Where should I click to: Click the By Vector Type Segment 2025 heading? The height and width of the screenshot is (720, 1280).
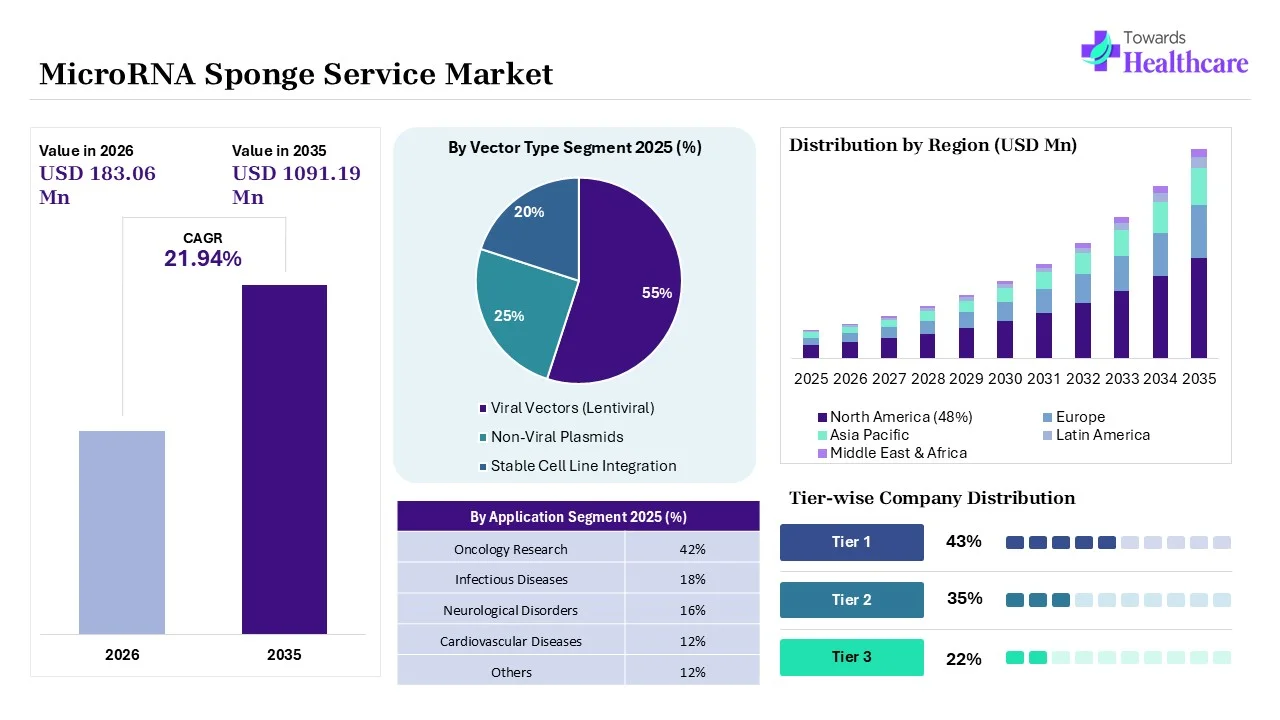[x=575, y=147]
